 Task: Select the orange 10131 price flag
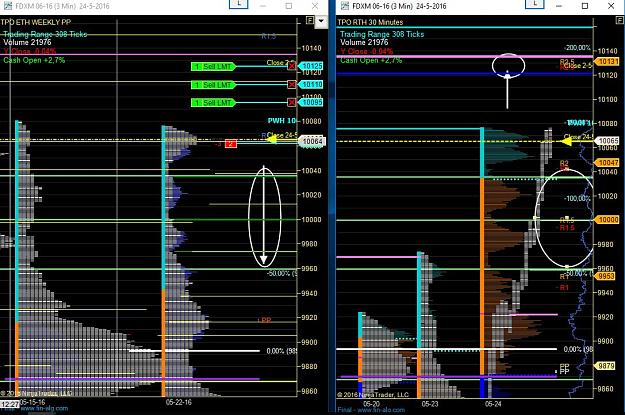(x=607, y=62)
